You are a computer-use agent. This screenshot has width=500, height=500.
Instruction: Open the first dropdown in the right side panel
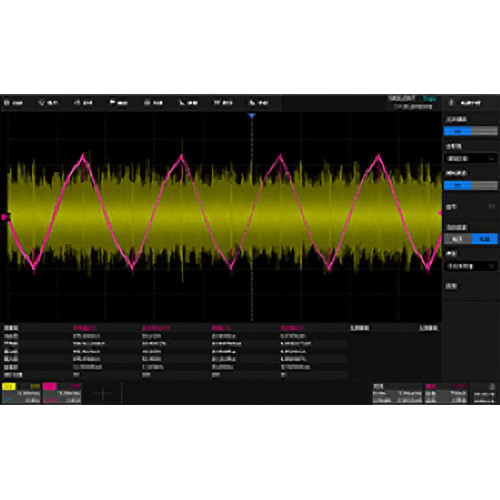pyautogui.click(x=470, y=159)
